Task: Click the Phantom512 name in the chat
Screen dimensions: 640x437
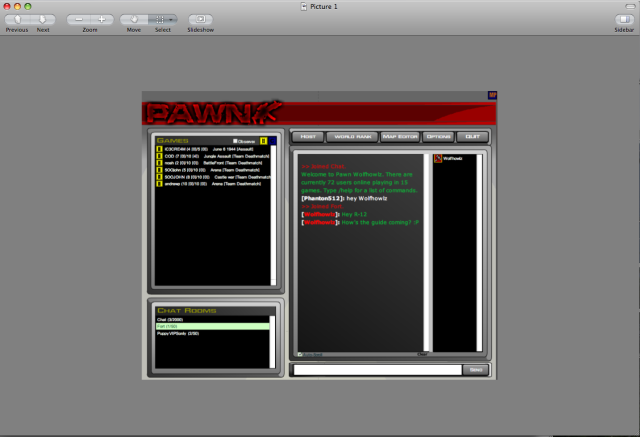Action: (x=322, y=198)
